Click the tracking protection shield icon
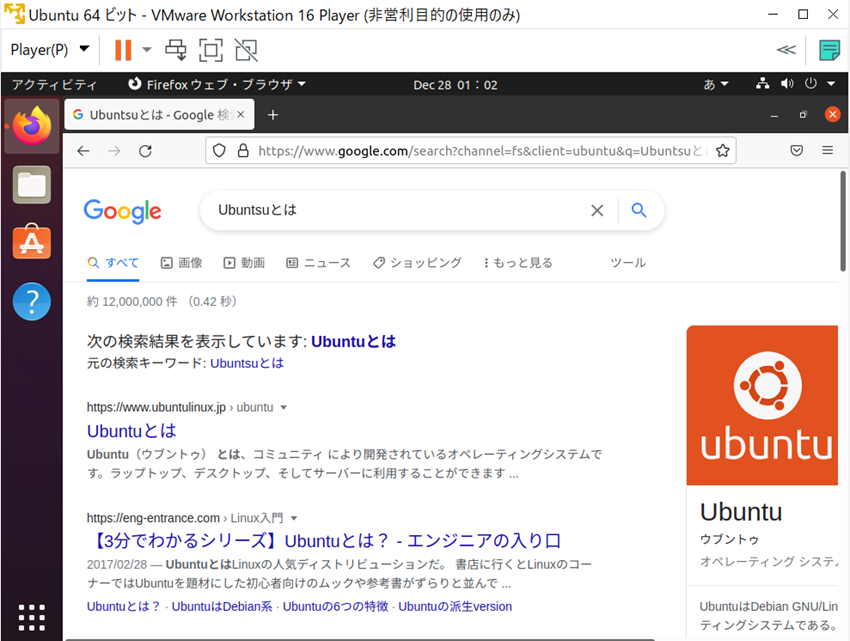The height and width of the screenshot is (641, 850). (x=219, y=151)
